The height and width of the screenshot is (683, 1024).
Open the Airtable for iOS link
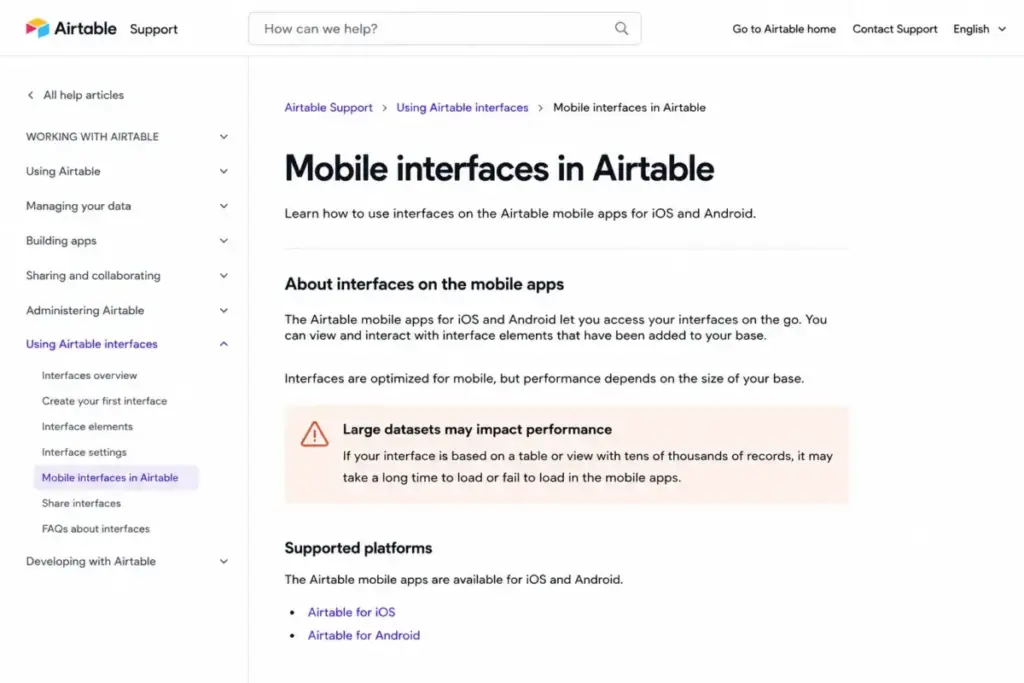pos(351,612)
